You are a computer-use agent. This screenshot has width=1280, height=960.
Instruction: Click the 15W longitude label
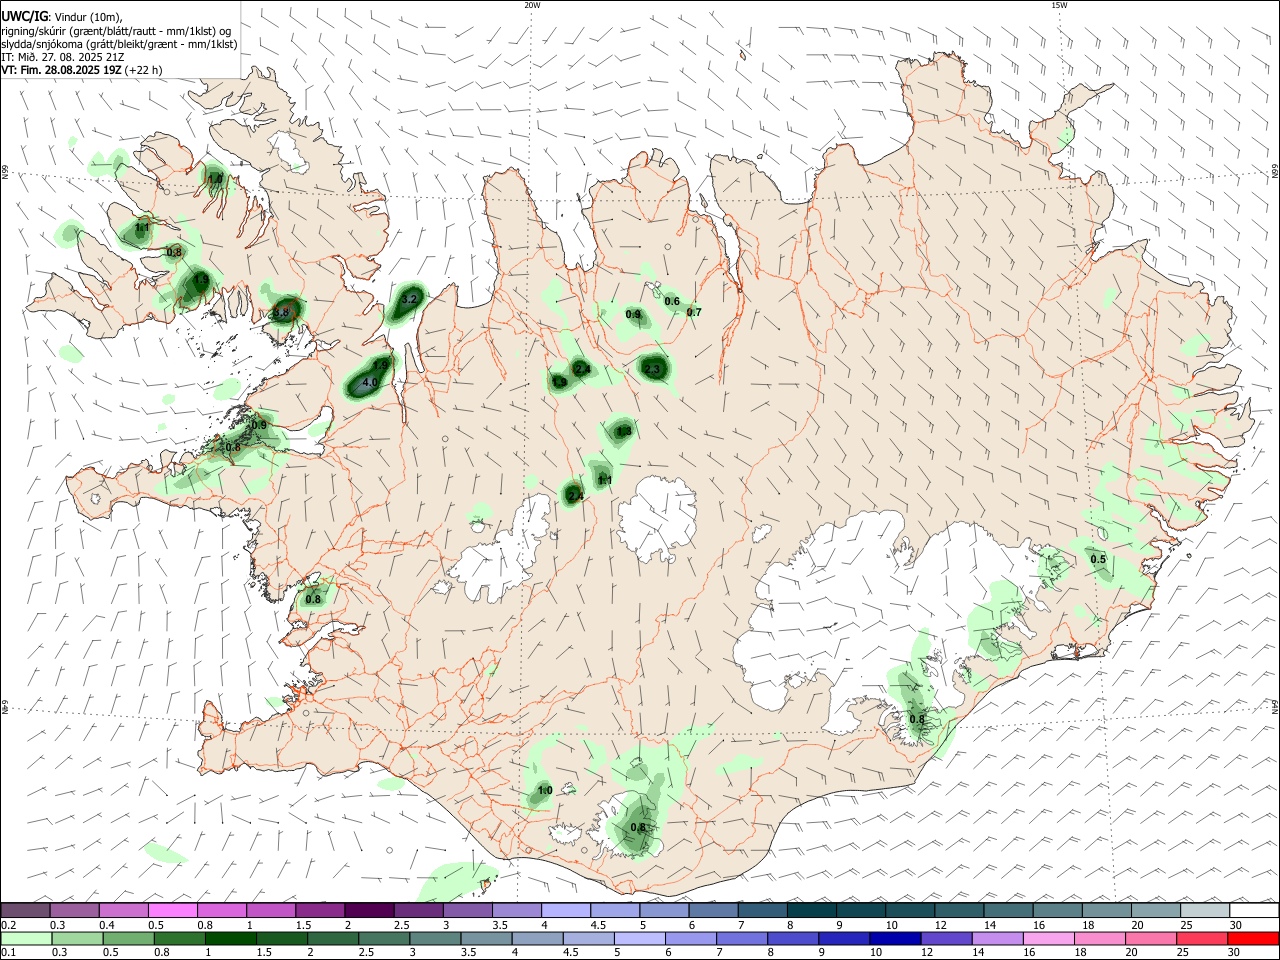coord(1059,5)
